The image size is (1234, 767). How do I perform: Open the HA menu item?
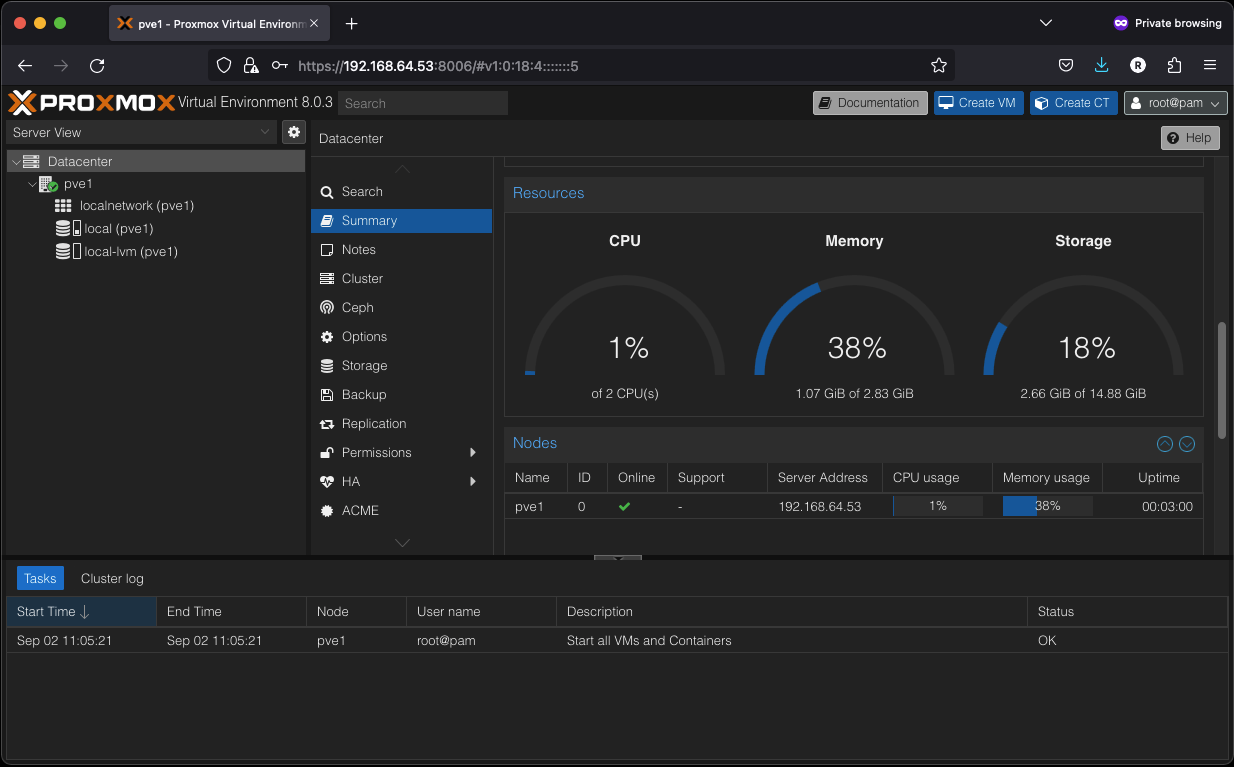pyautogui.click(x=401, y=482)
